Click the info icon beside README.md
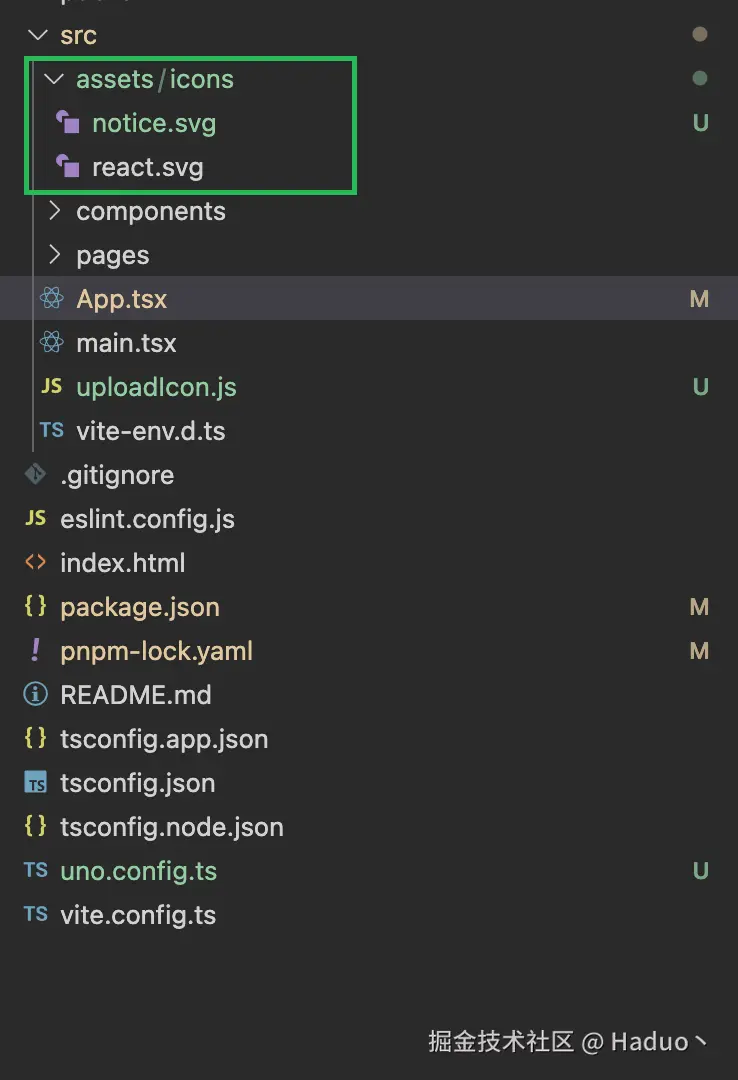 (x=35, y=695)
